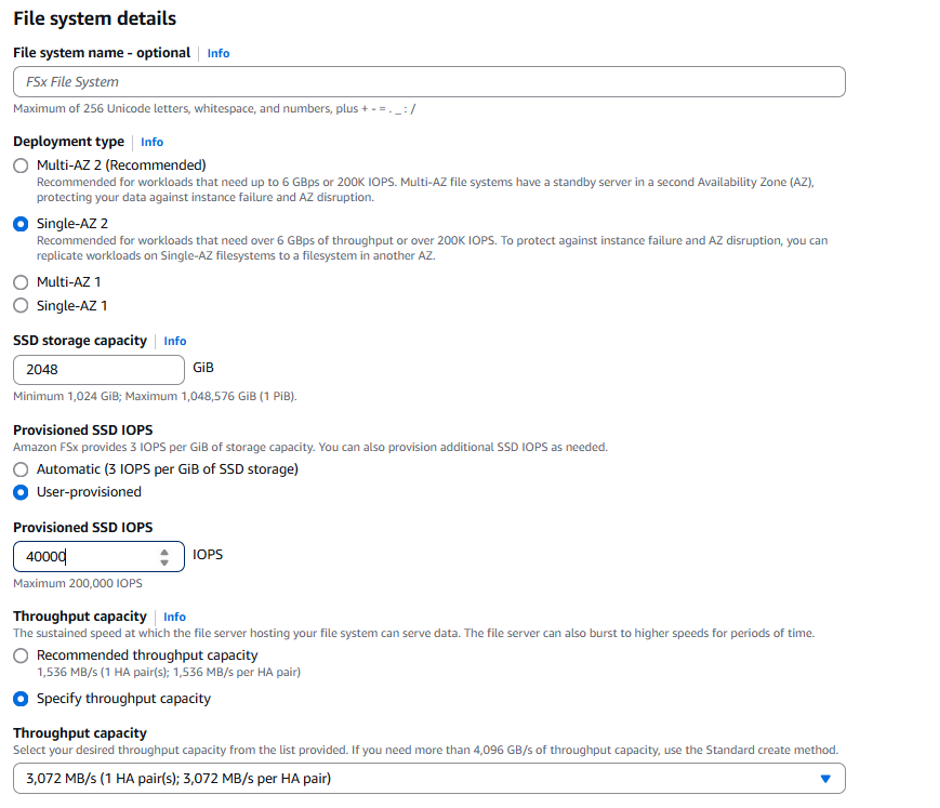Open Info link next to Deployment type
This screenshot has width=940, height=808.
[152, 142]
